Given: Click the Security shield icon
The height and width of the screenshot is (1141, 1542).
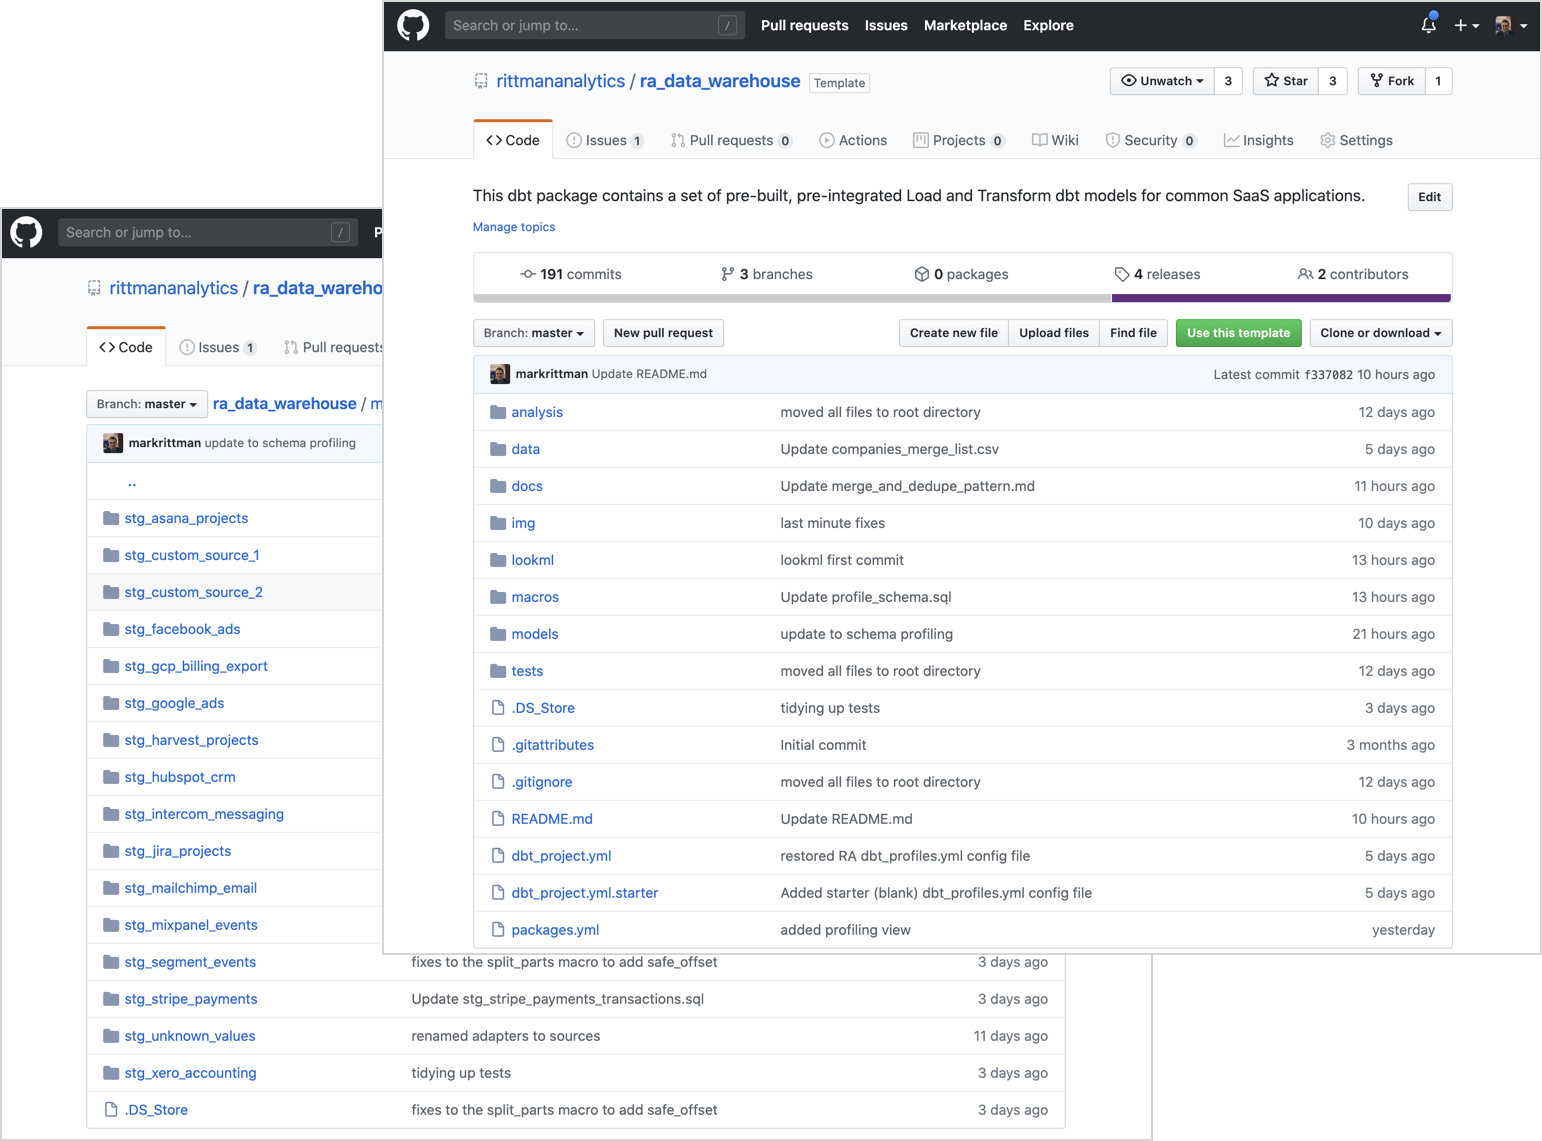Looking at the screenshot, I should 1112,140.
